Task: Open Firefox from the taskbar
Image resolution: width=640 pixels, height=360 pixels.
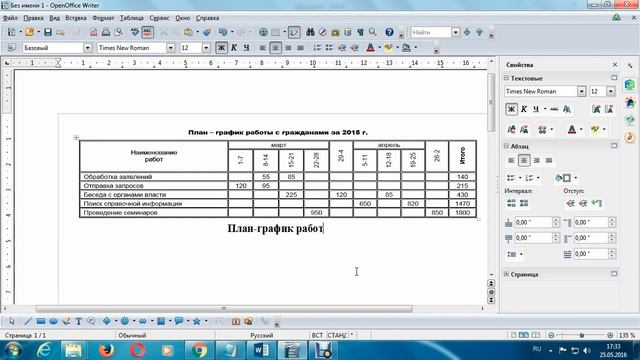Action: click(x=106, y=350)
